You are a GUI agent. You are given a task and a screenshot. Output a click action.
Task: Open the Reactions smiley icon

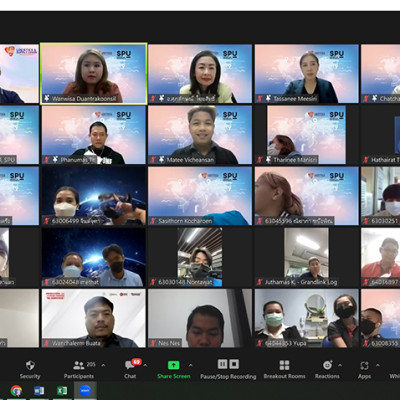pos(327,365)
